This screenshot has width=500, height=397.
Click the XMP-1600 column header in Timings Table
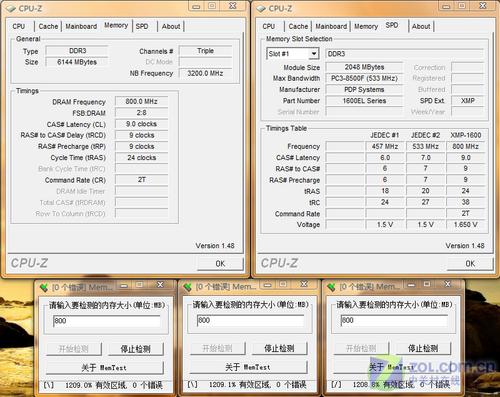tap(466, 135)
